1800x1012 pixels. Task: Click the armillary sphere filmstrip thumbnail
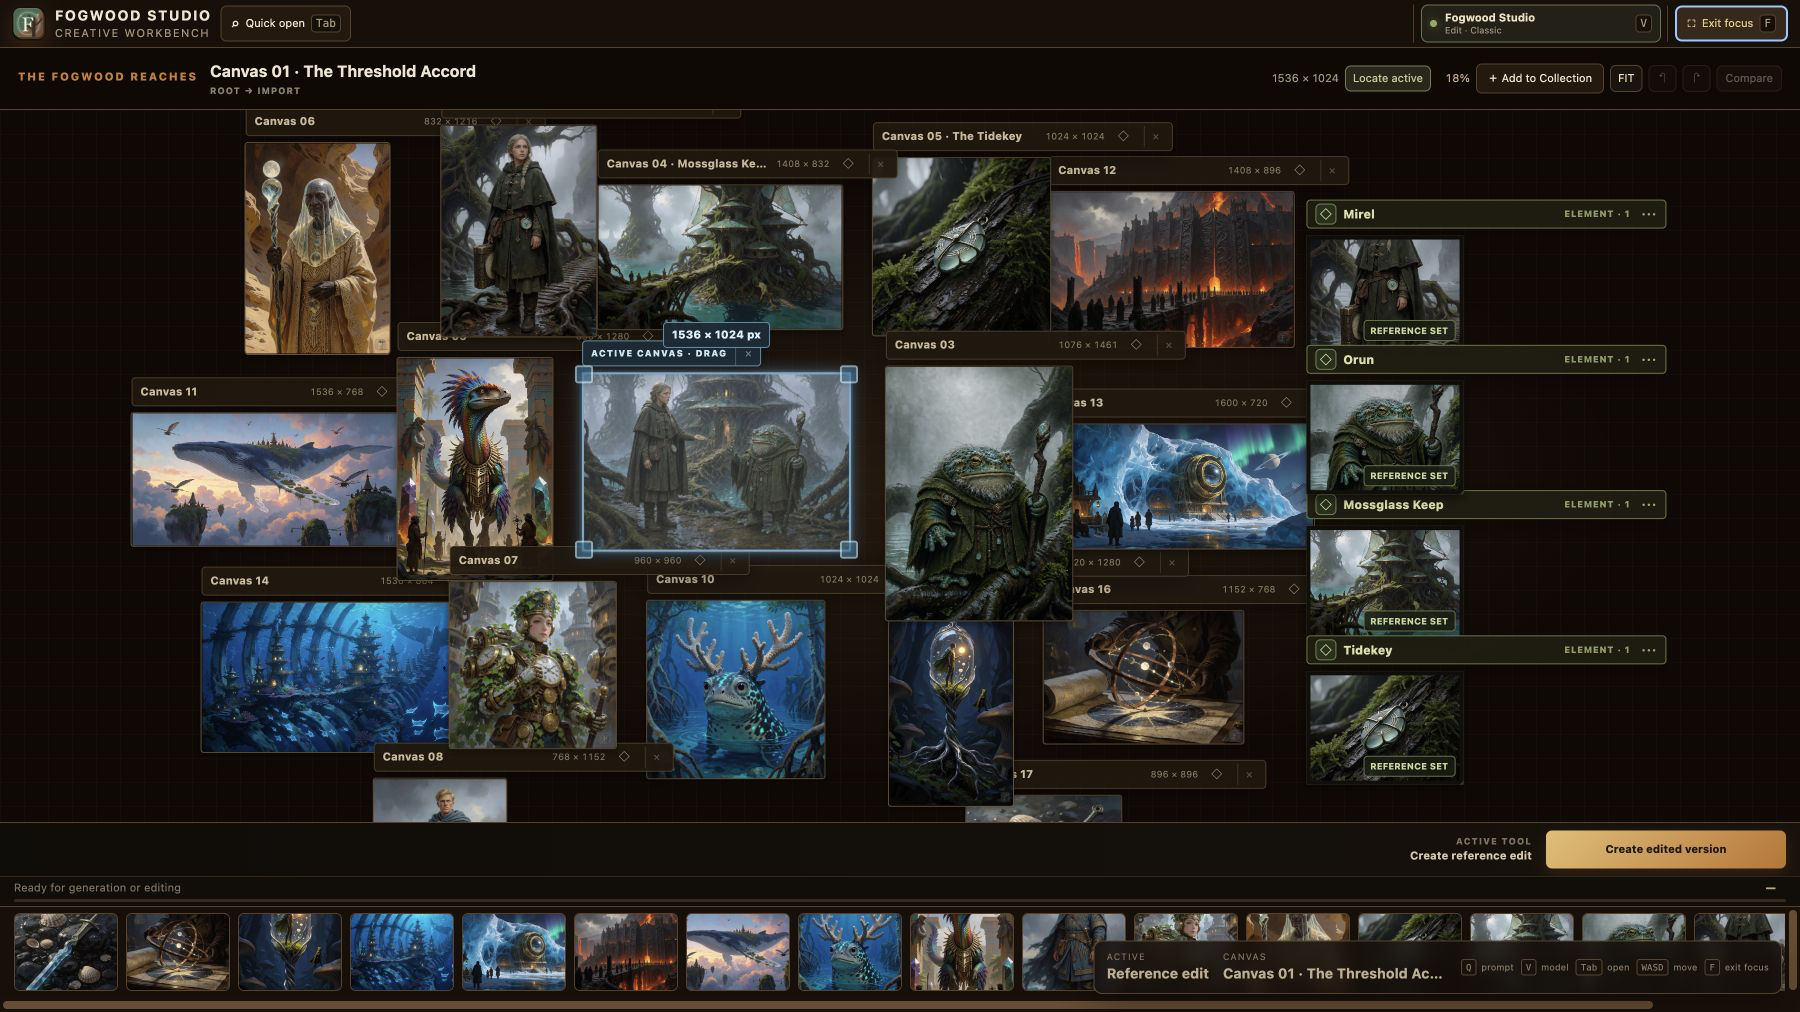(178, 952)
